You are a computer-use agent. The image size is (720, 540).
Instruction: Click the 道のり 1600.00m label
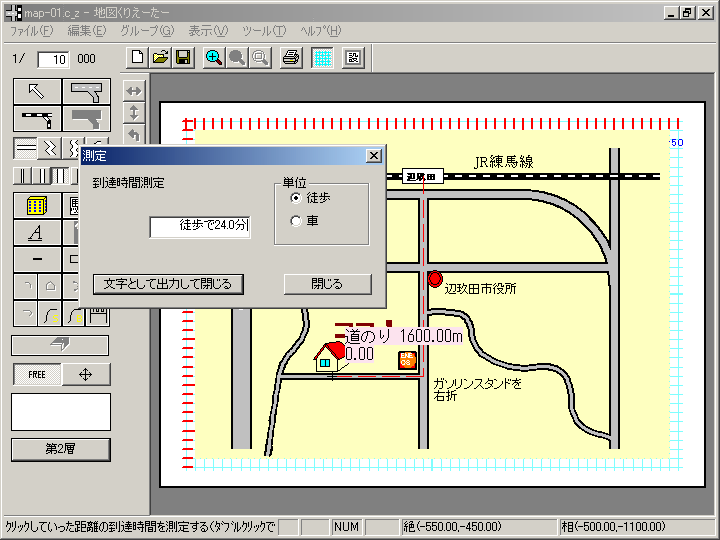404,336
